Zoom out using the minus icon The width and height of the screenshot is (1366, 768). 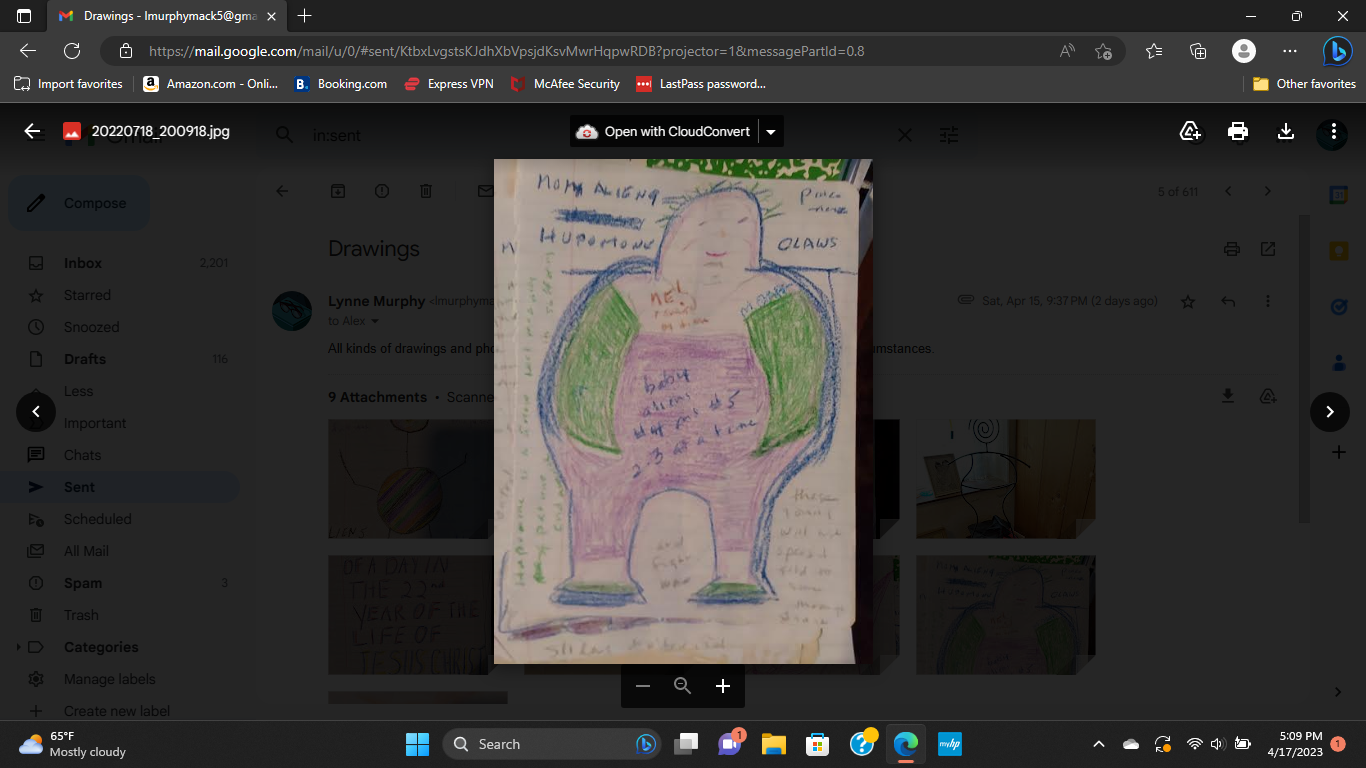pos(643,686)
